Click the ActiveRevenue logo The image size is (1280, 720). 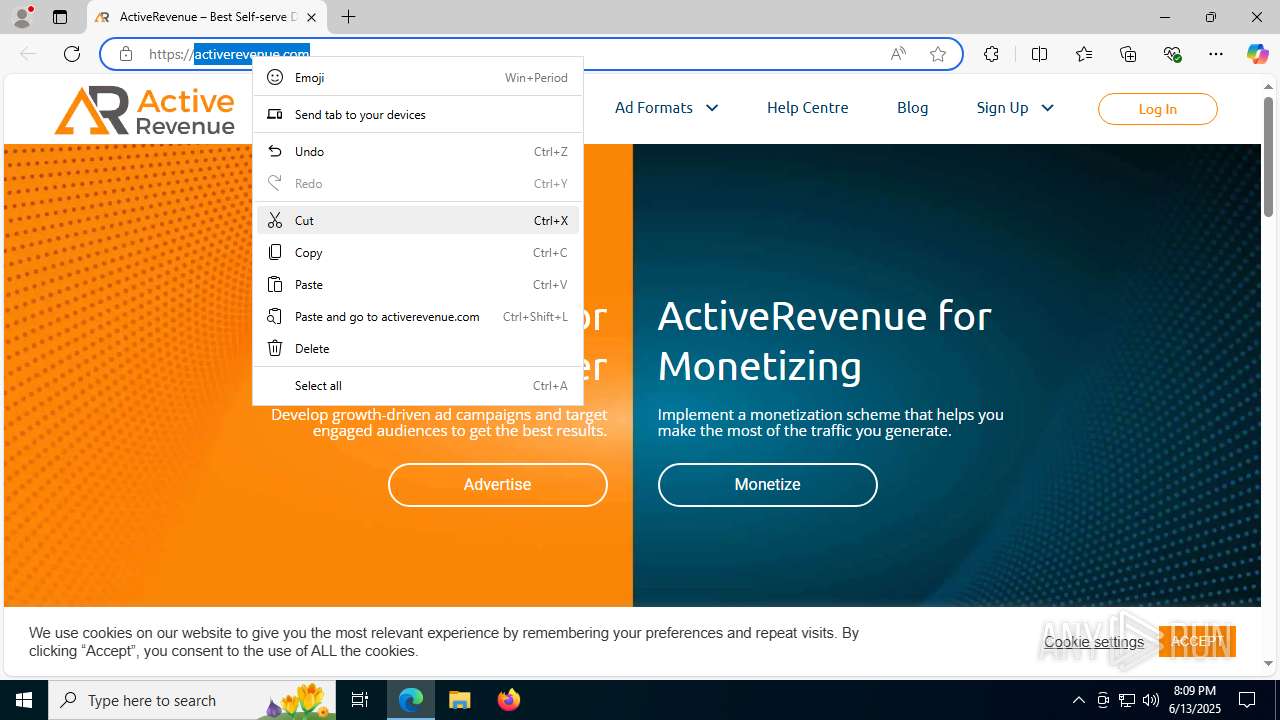(145, 110)
